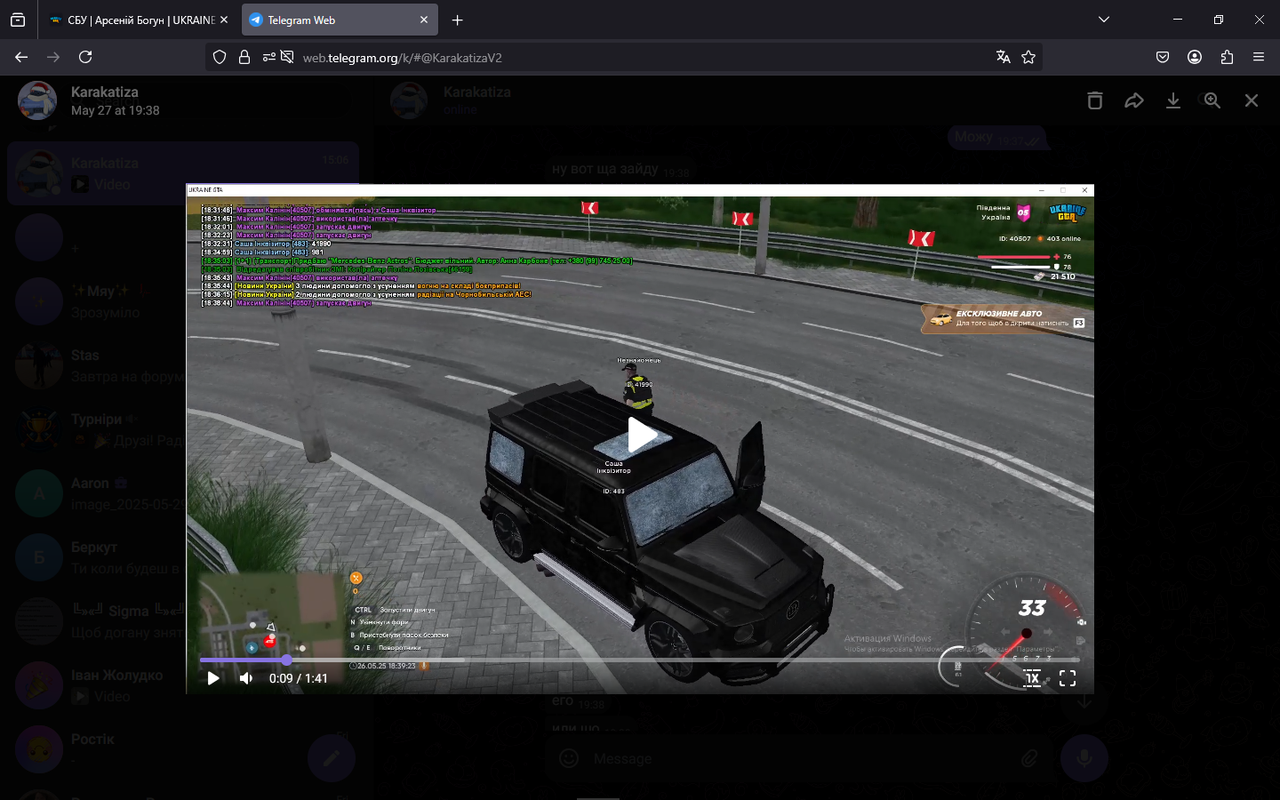Viewport: 1280px width, 800px height.
Task: Enter fullscreen video mode
Action: (x=1067, y=678)
